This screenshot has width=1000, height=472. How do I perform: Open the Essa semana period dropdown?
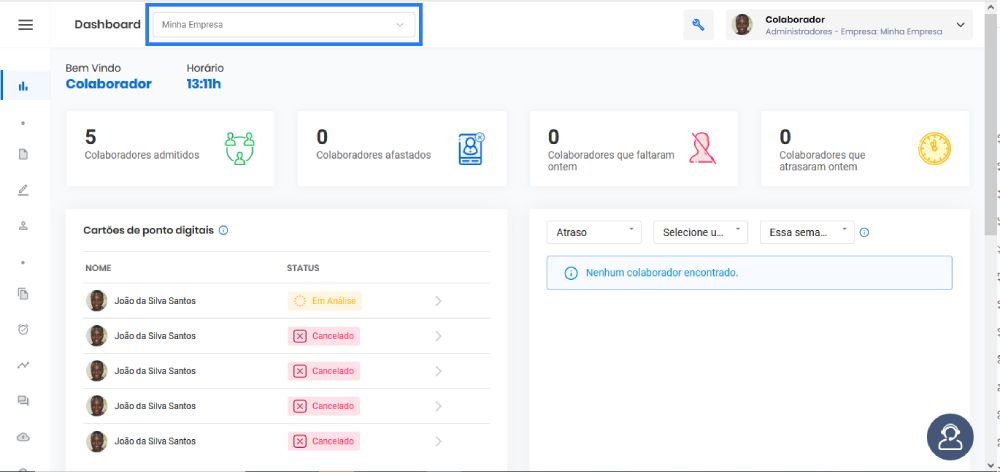click(x=807, y=232)
